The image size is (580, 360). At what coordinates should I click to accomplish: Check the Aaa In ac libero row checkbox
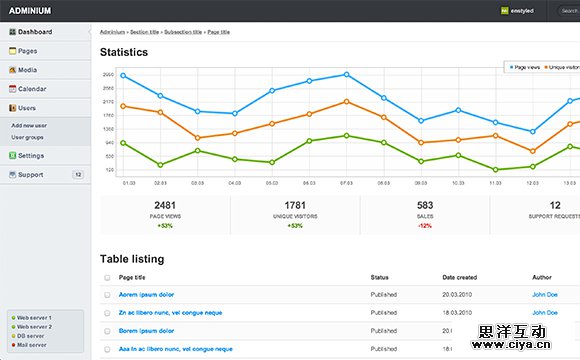click(x=107, y=349)
